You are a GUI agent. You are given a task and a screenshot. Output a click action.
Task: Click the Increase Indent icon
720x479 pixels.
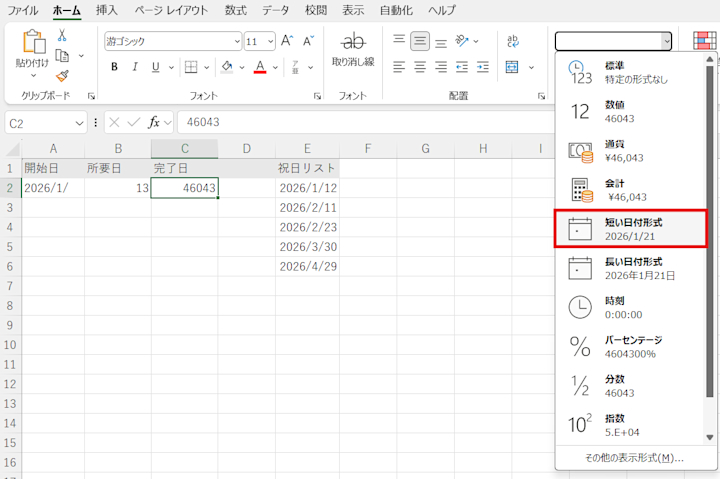coord(483,67)
